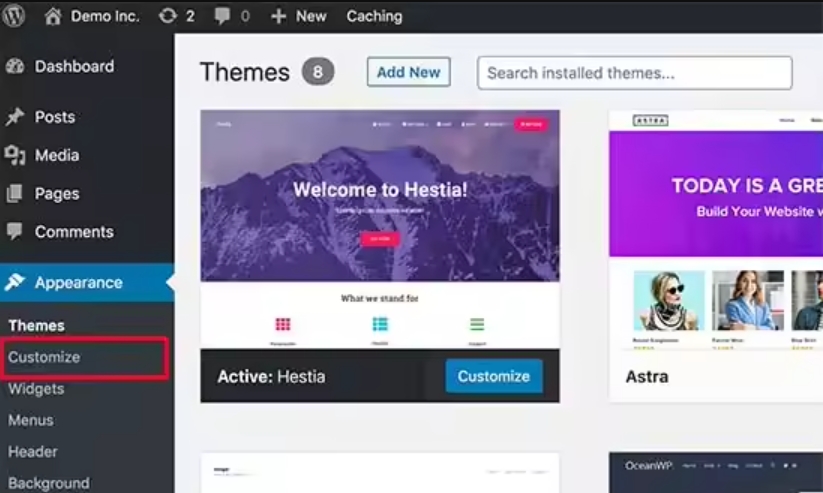Open the Demo Inc. site home icon

53,16
